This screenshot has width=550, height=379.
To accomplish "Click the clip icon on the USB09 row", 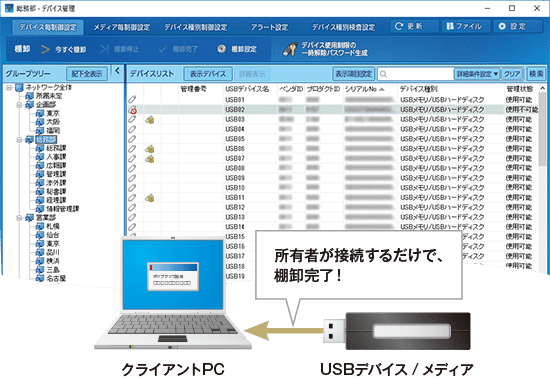I will pyautogui.click(x=132, y=178).
